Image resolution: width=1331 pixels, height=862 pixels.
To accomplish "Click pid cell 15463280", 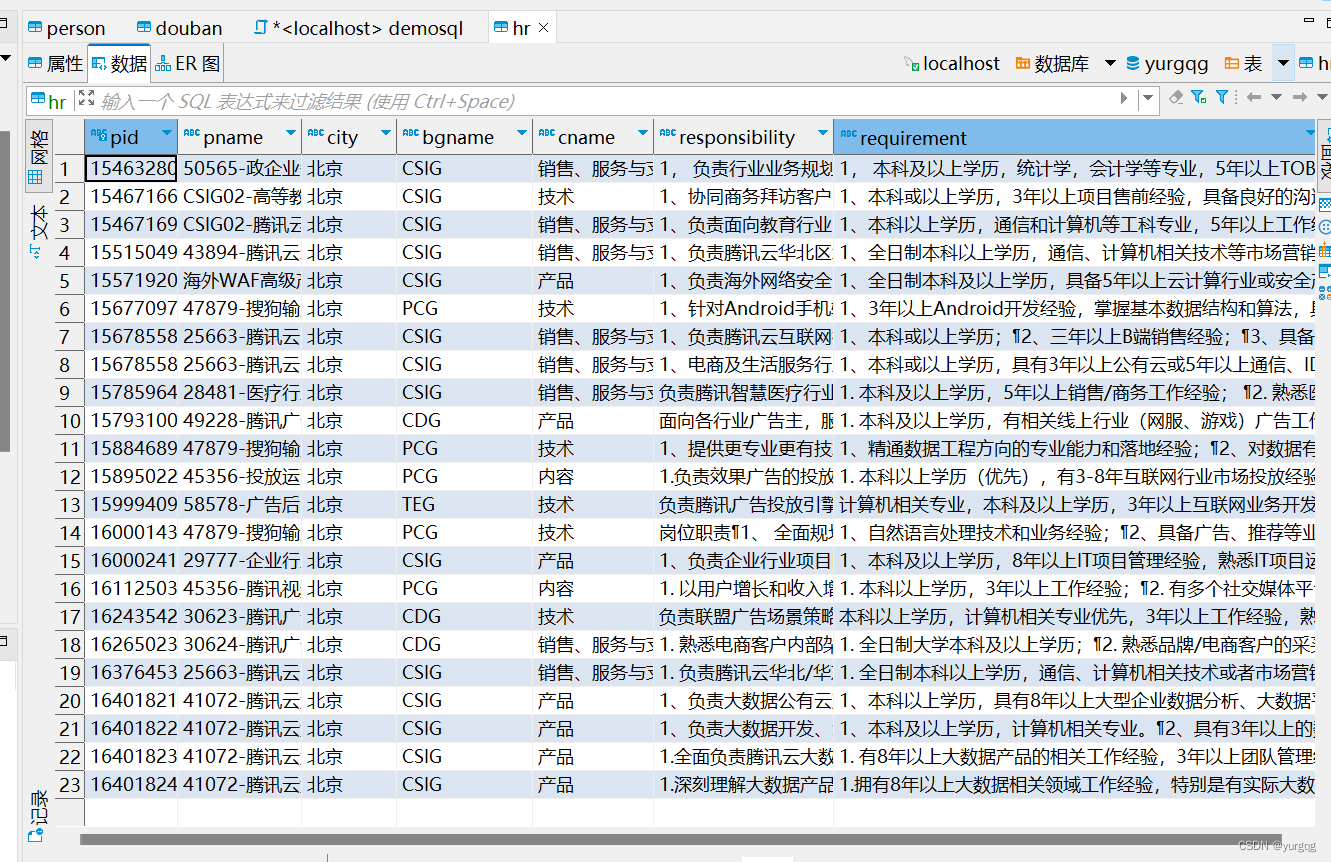I will click(132, 168).
